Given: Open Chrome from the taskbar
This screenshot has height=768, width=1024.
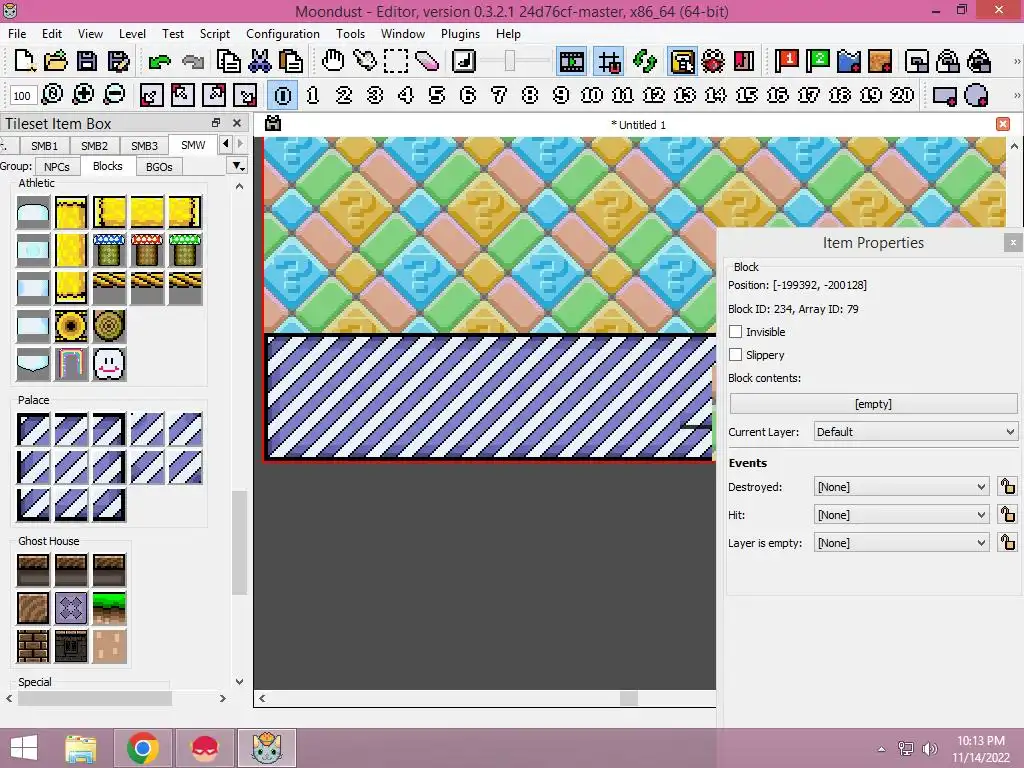Looking at the screenshot, I should click(x=143, y=748).
